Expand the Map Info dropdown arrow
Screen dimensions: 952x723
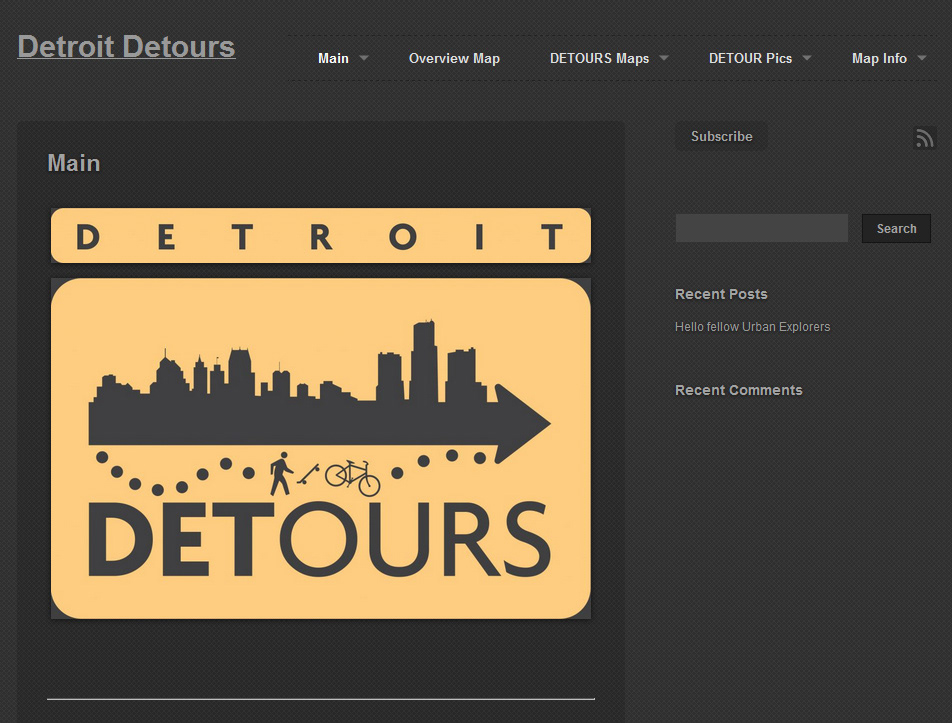922,58
